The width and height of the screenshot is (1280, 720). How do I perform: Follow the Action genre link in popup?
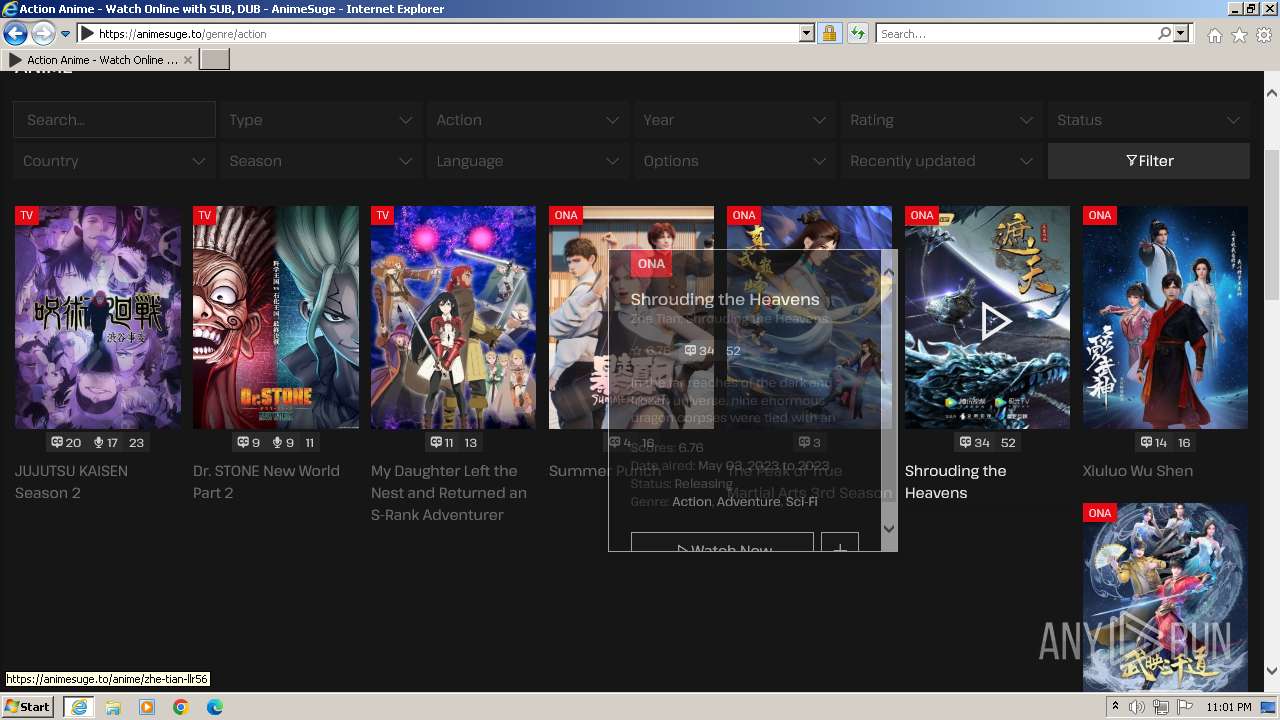pos(692,501)
